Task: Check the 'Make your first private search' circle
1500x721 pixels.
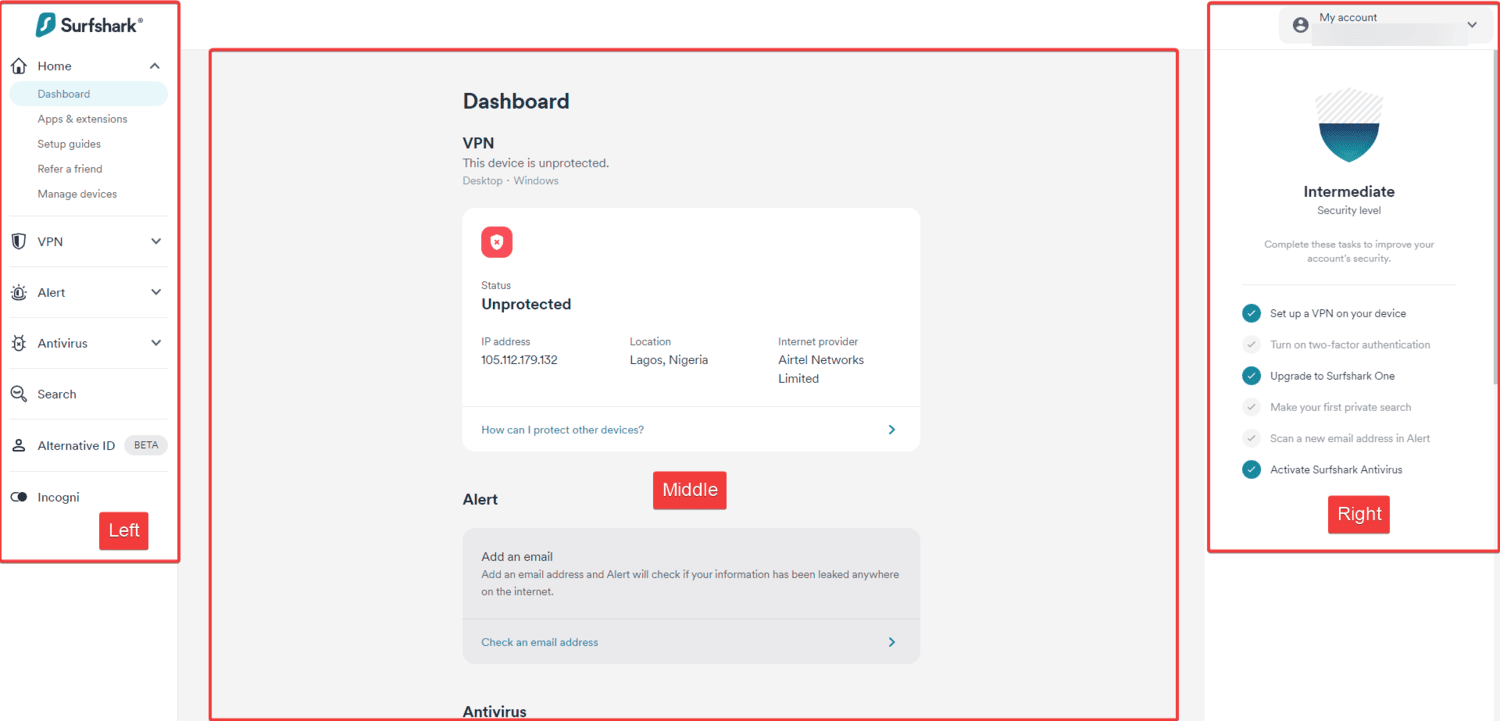Action: coord(1251,407)
